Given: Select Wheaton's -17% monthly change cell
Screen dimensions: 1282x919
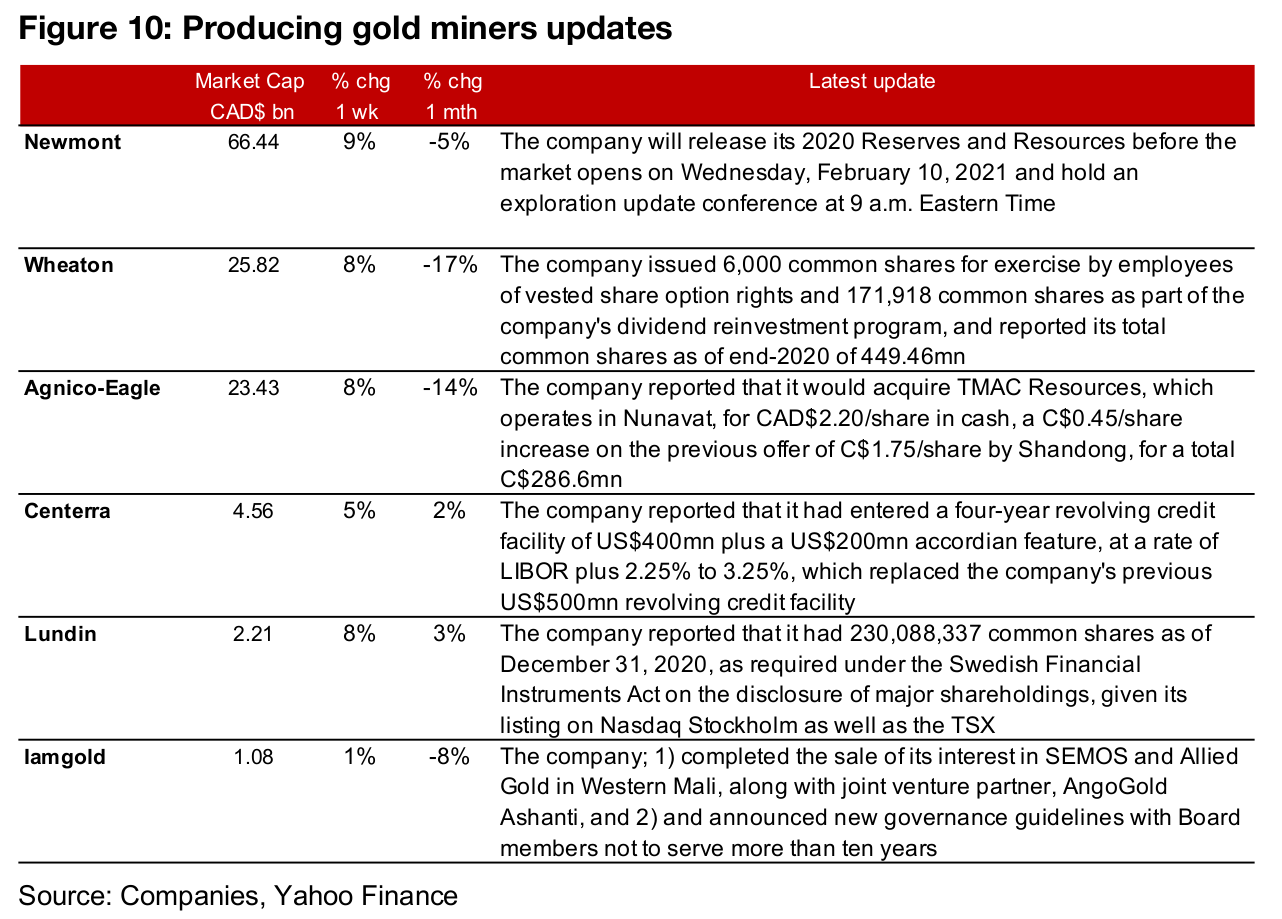Looking at the screenshot, I should click(450, 265).
